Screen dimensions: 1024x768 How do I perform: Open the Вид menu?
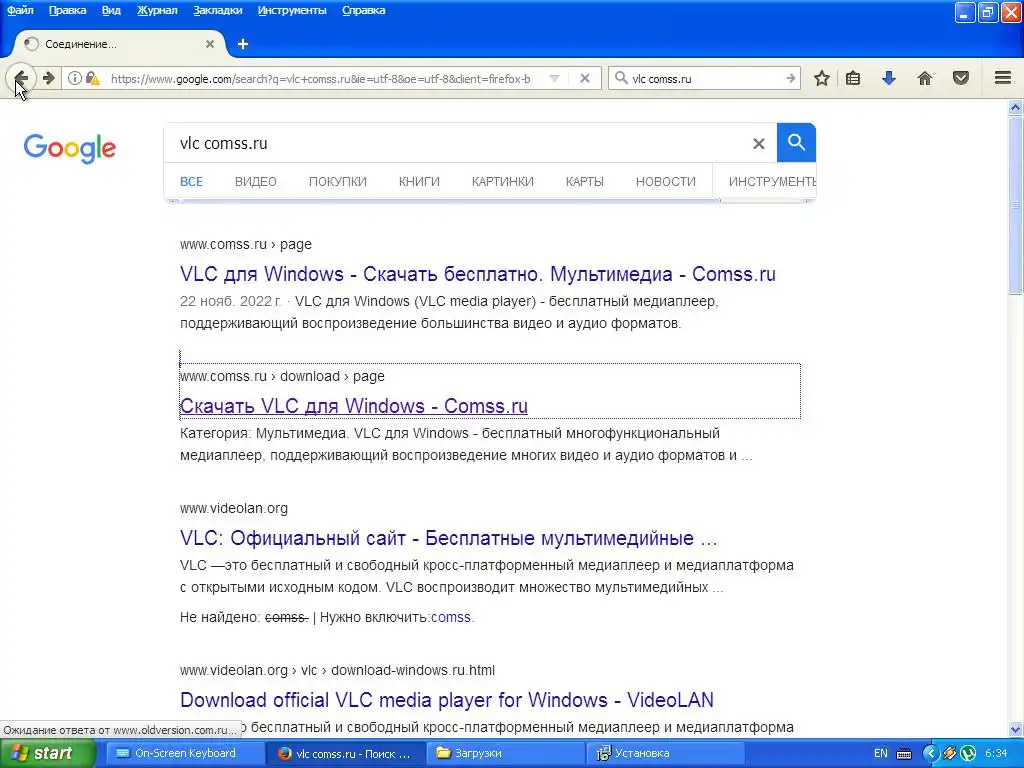pos(111,10)
